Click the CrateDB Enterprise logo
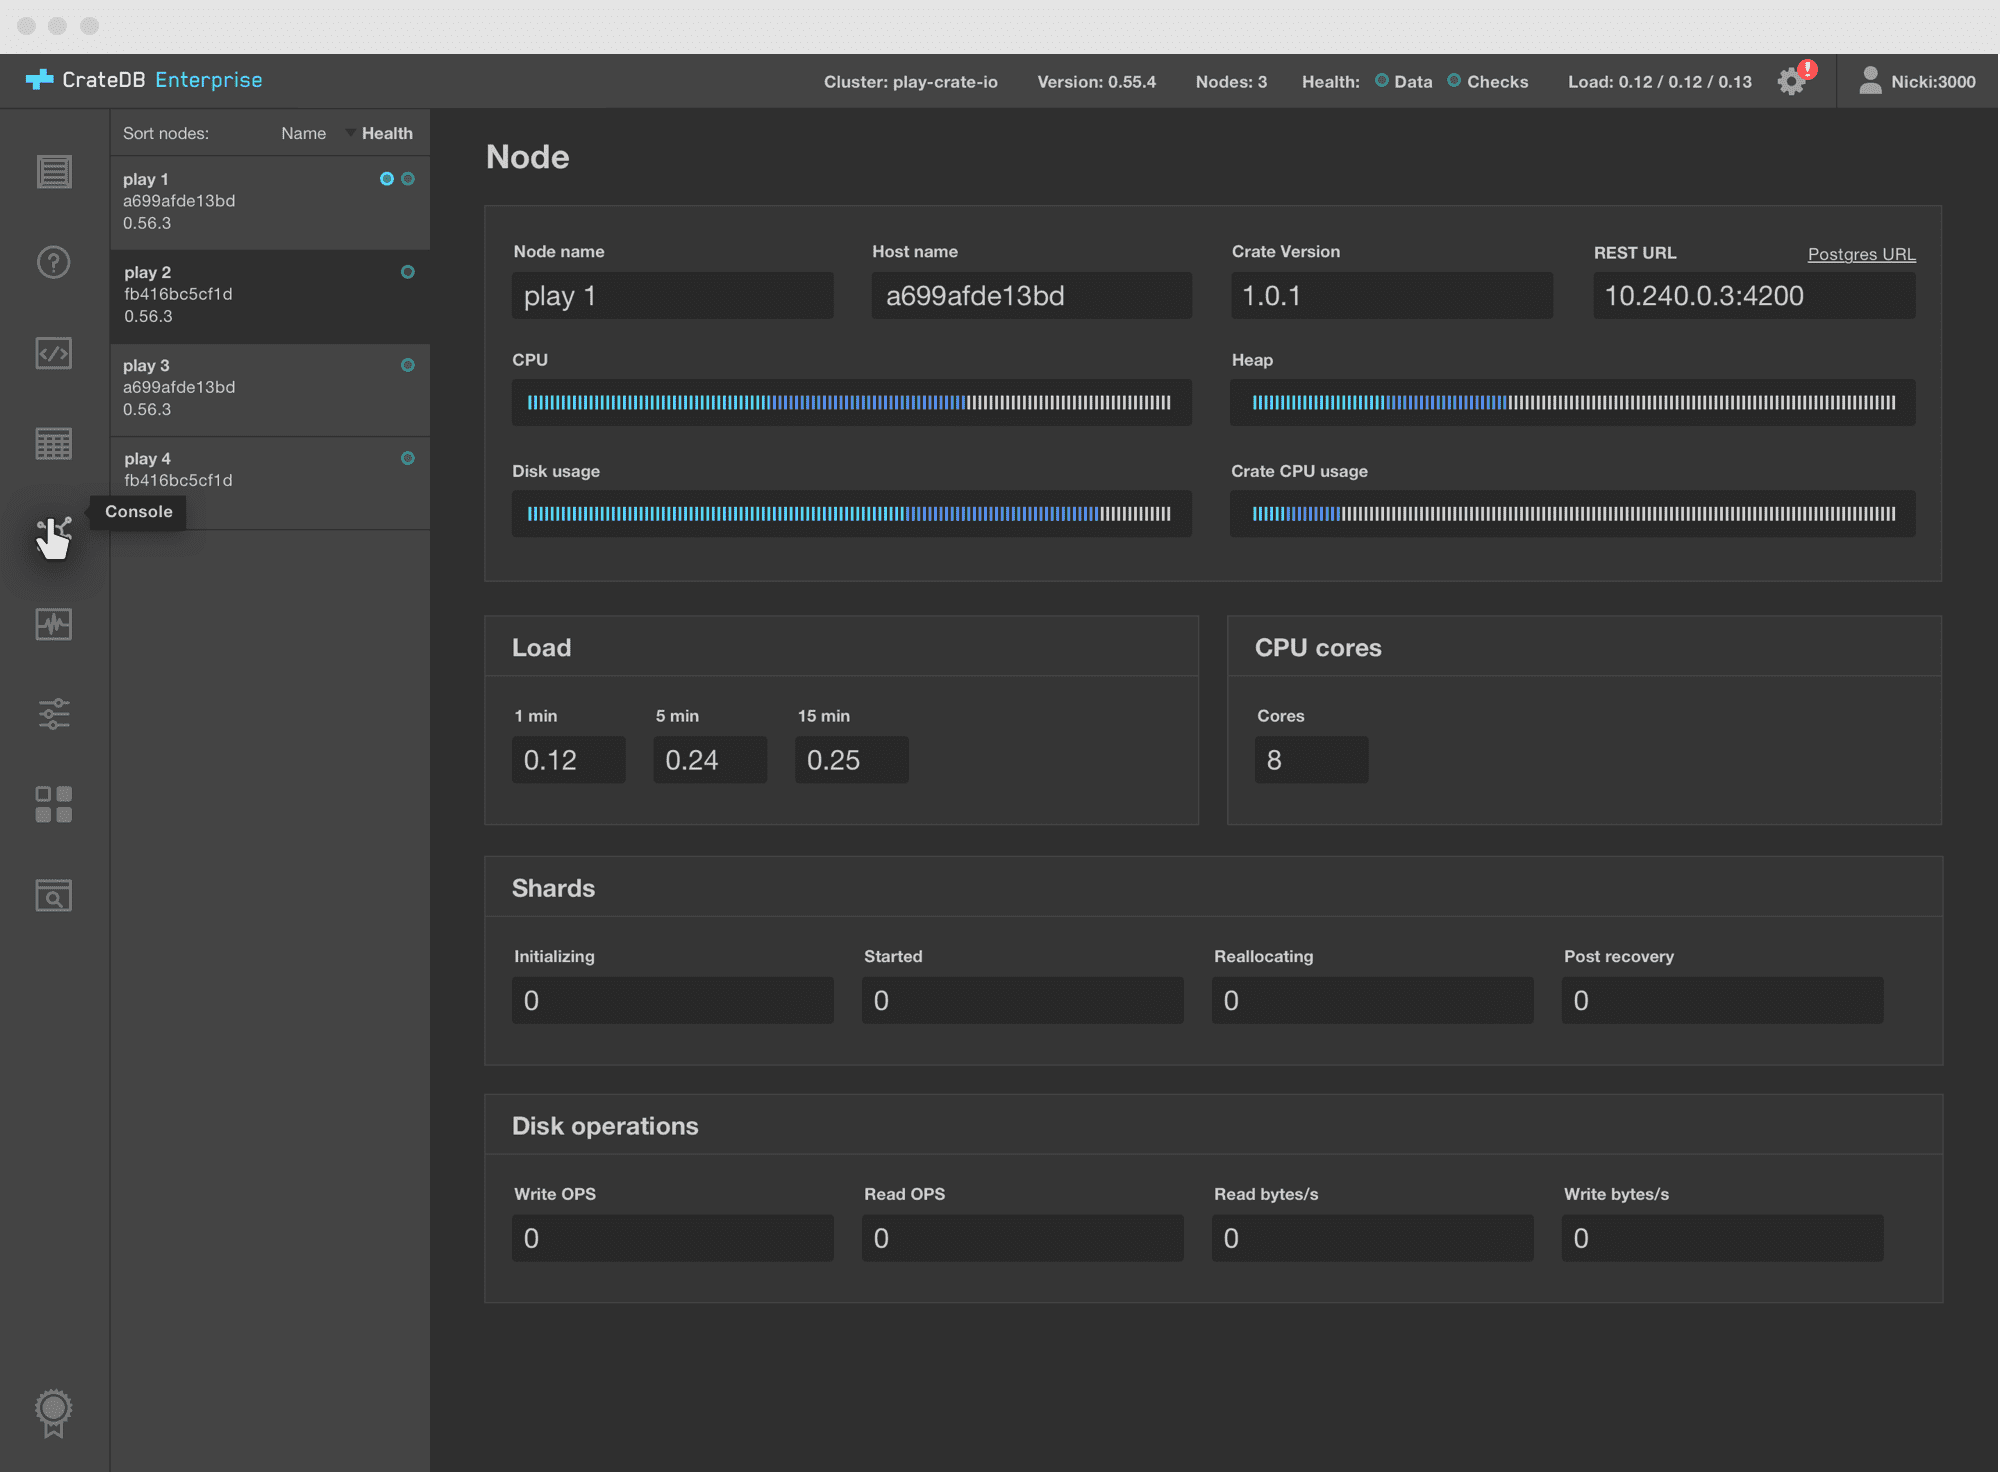Screen dimensions: 2000x1472 click(x=145, y=80)
